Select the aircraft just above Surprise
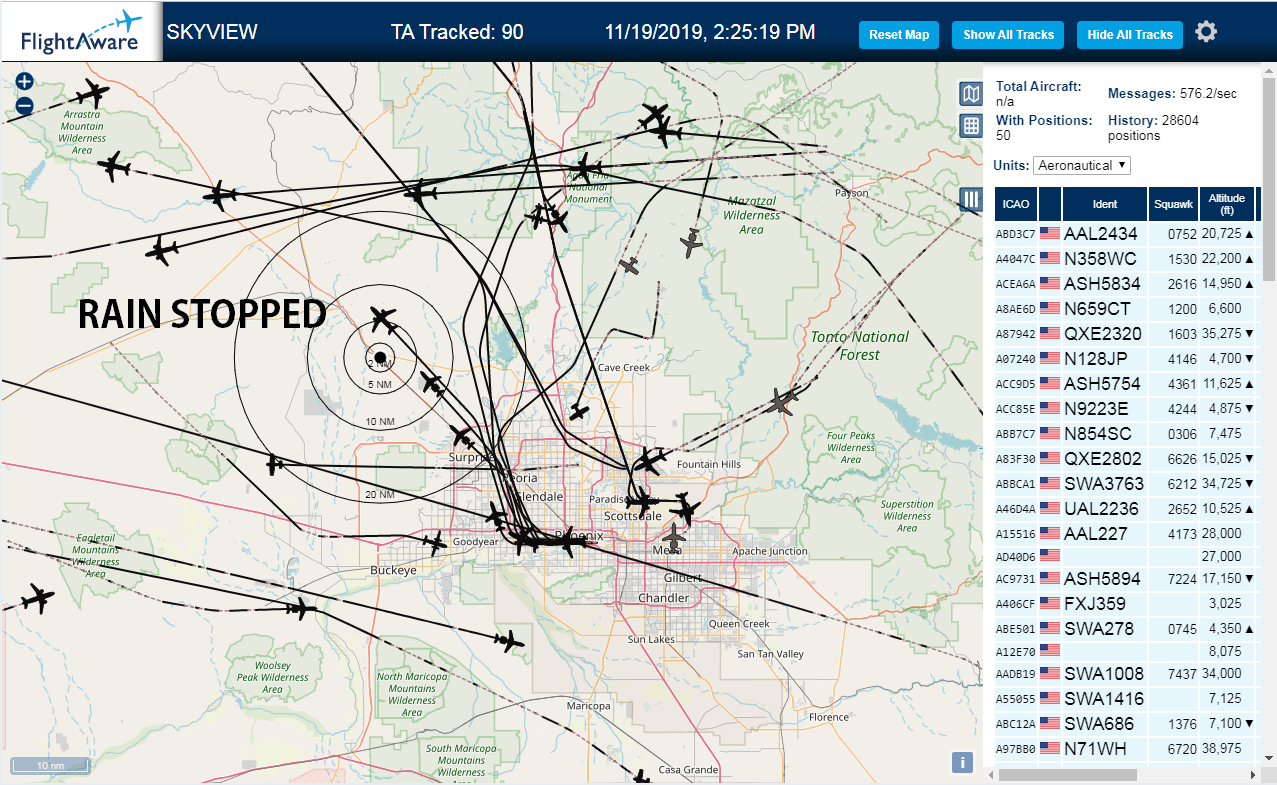 (462, 436)
